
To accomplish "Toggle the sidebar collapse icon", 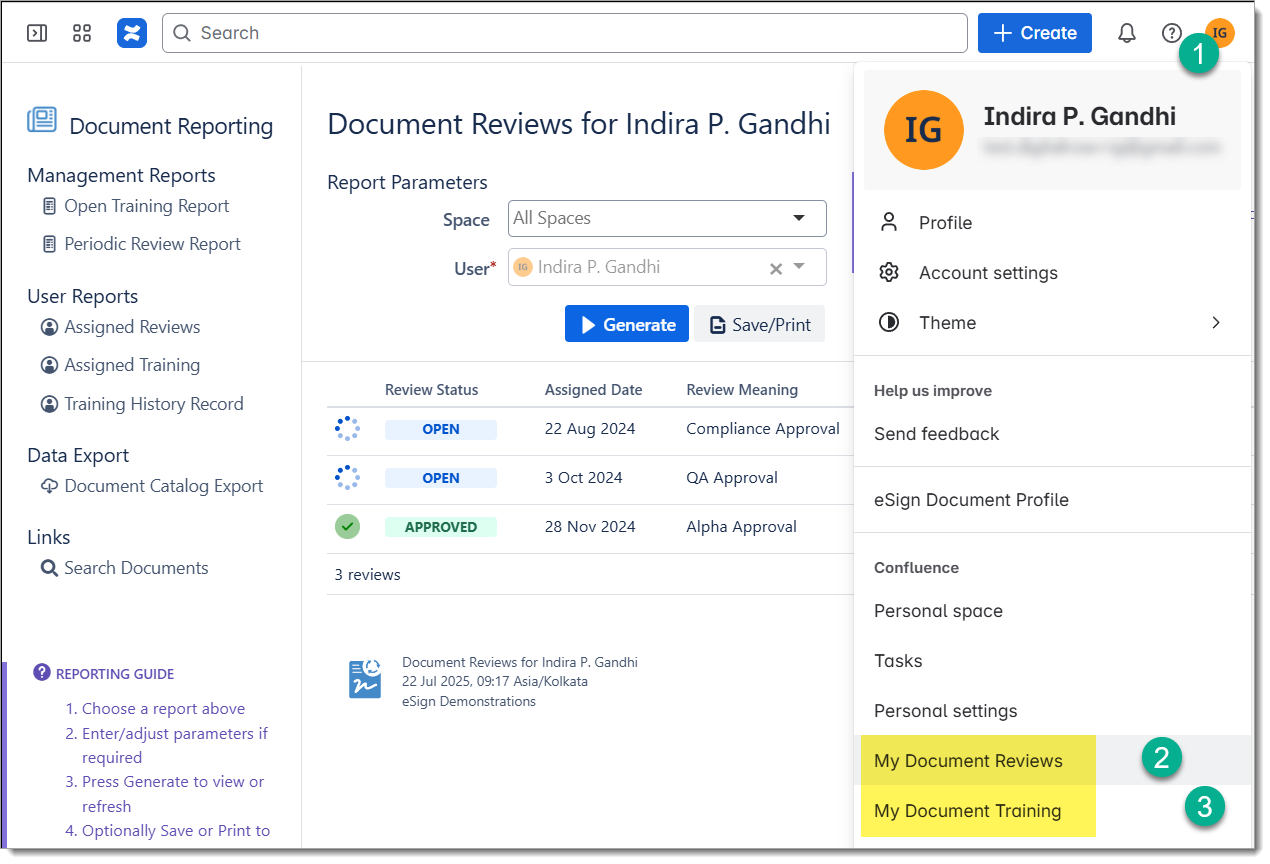I will point(37,33).
